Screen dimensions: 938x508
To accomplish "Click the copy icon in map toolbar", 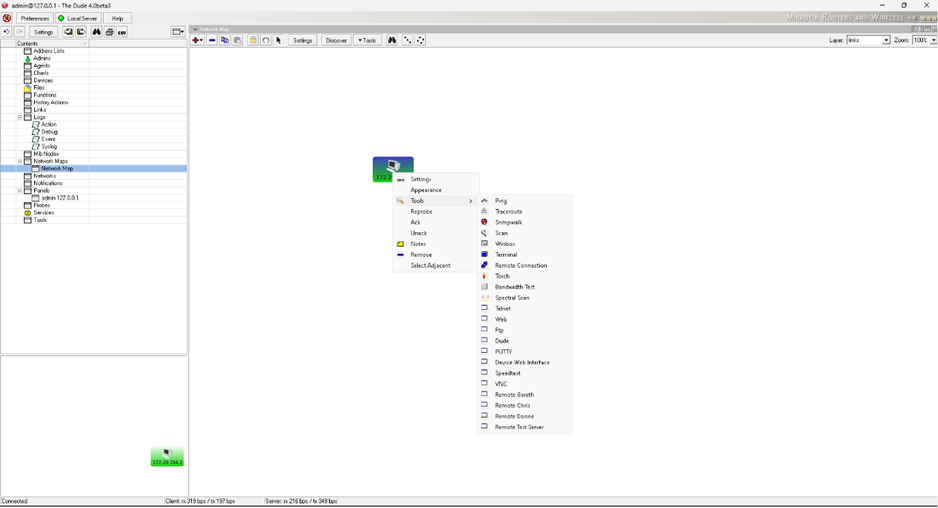I will point(225,40).
